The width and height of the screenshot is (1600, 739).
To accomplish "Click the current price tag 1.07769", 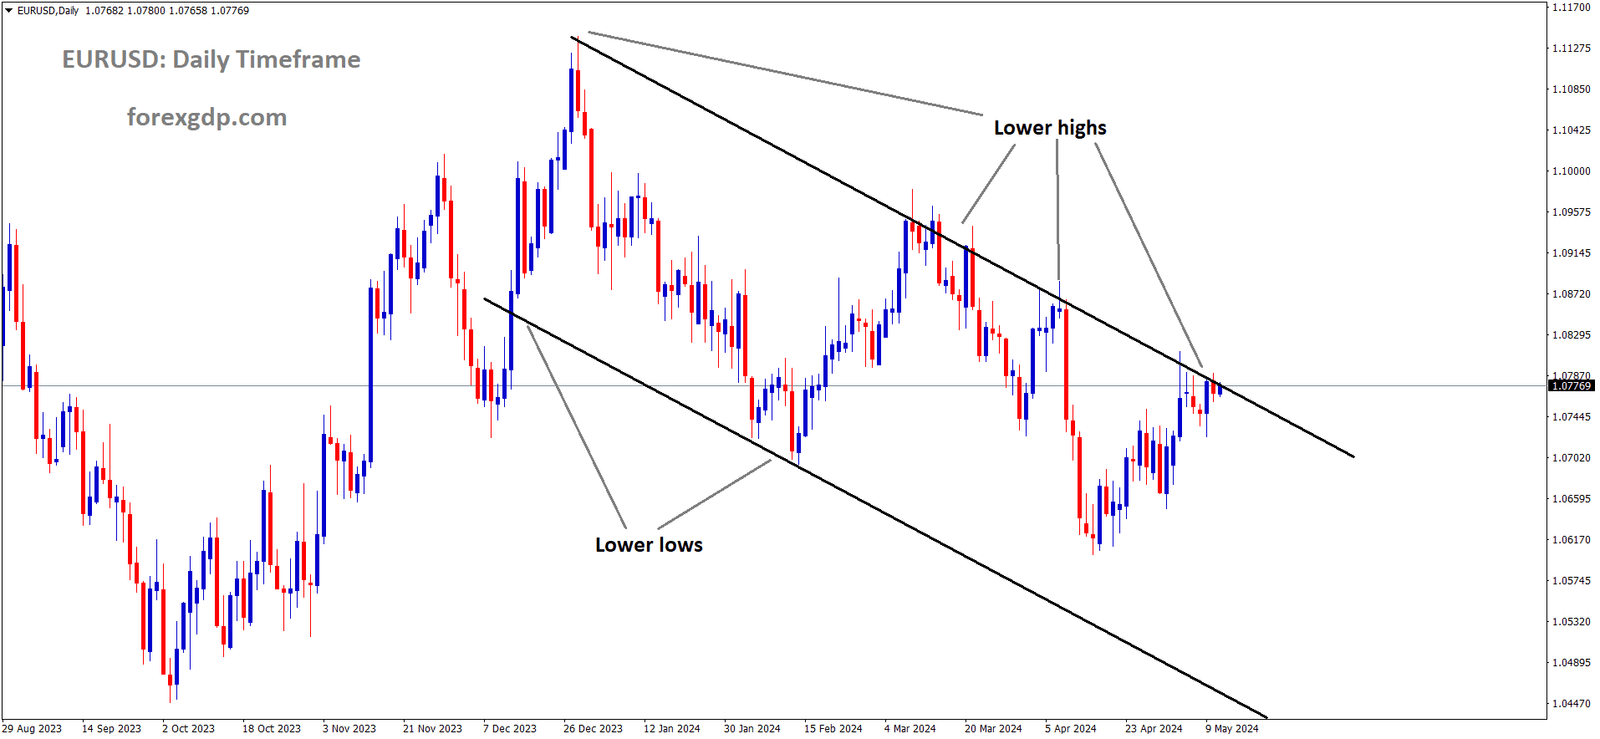I will point(1571,386).
